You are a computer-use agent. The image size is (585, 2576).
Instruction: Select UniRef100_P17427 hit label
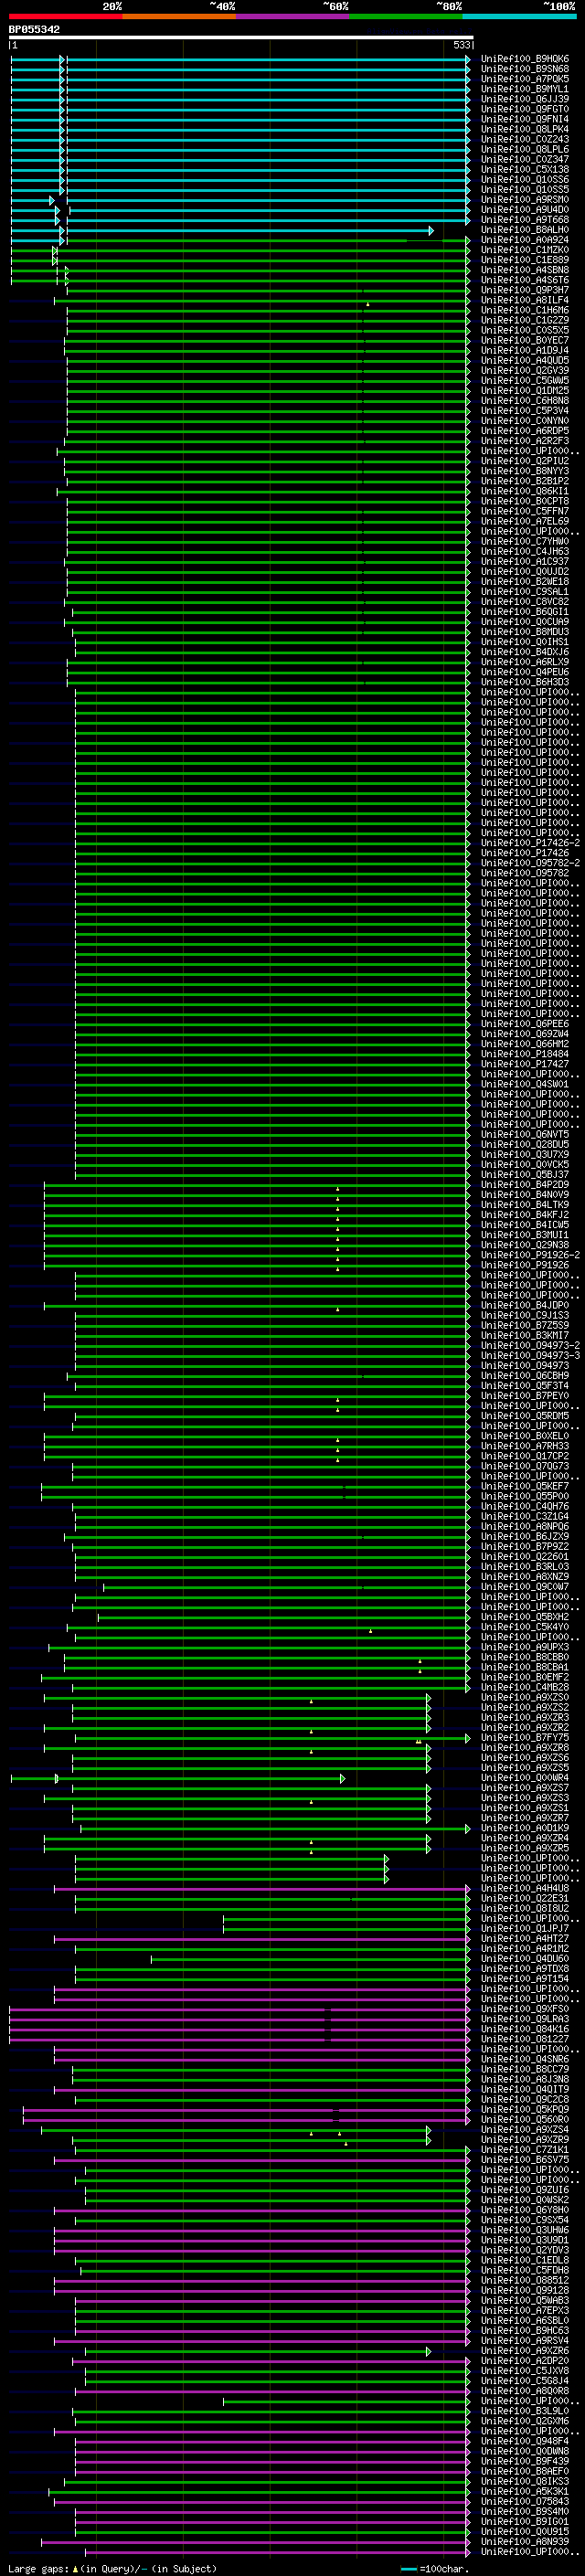pyautogui.click(x=525, y=1064)
